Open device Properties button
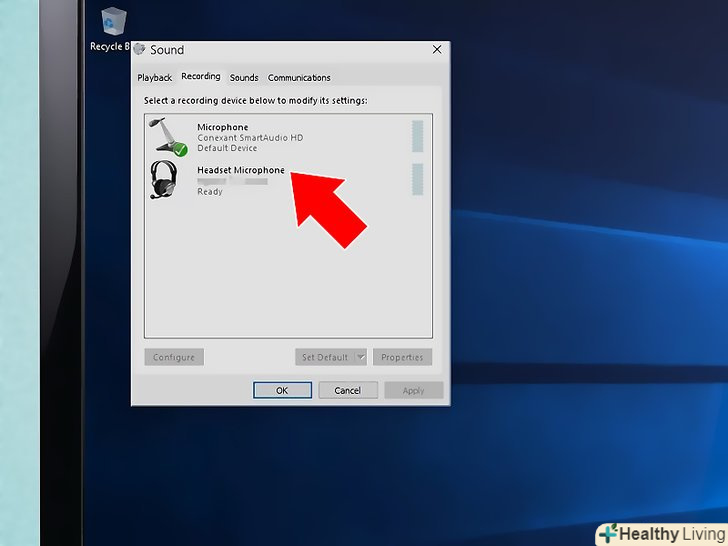Image resolution: width=728 pixels, height=546 pixels. (x=402, y=357)
